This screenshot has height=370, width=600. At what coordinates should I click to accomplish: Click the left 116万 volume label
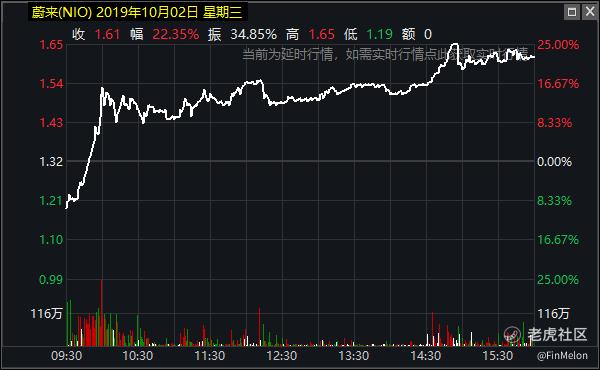(x=46, y=314)
